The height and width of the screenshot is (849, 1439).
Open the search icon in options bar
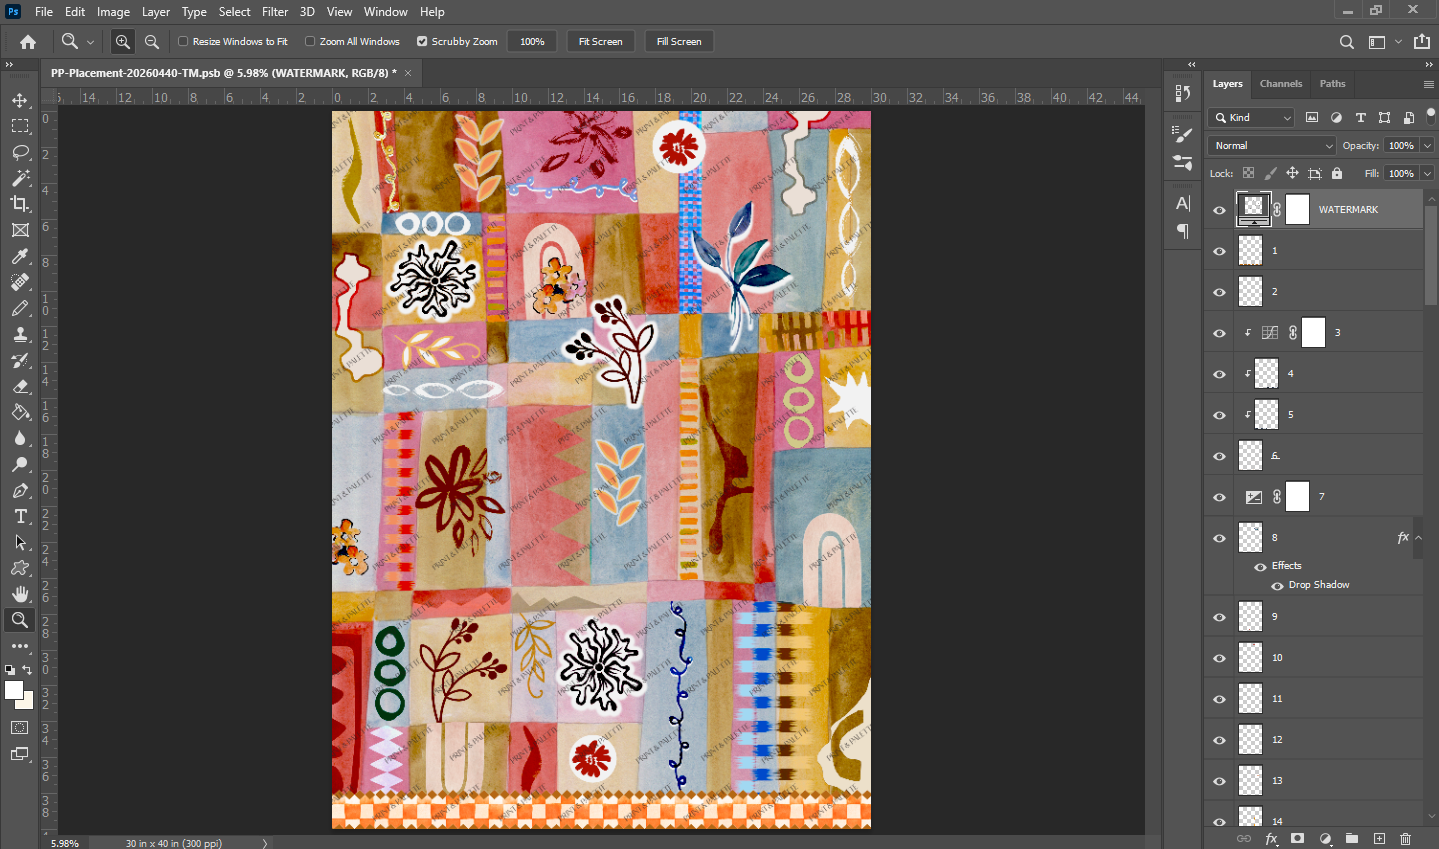pyautogui.click(x=1347, y=42)
